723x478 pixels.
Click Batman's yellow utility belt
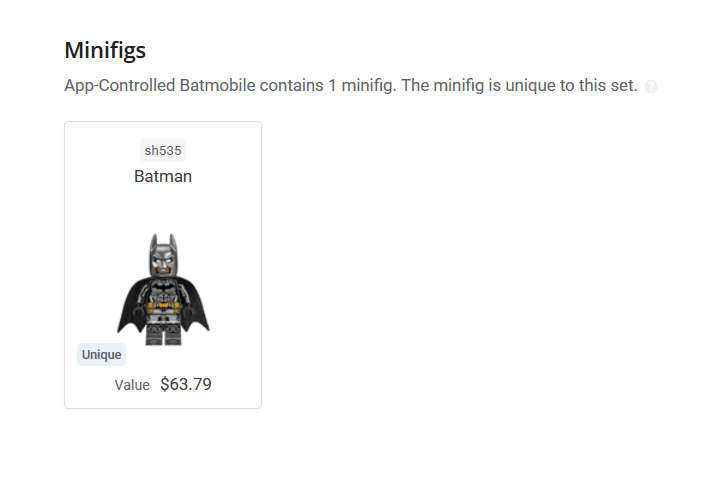163,306
